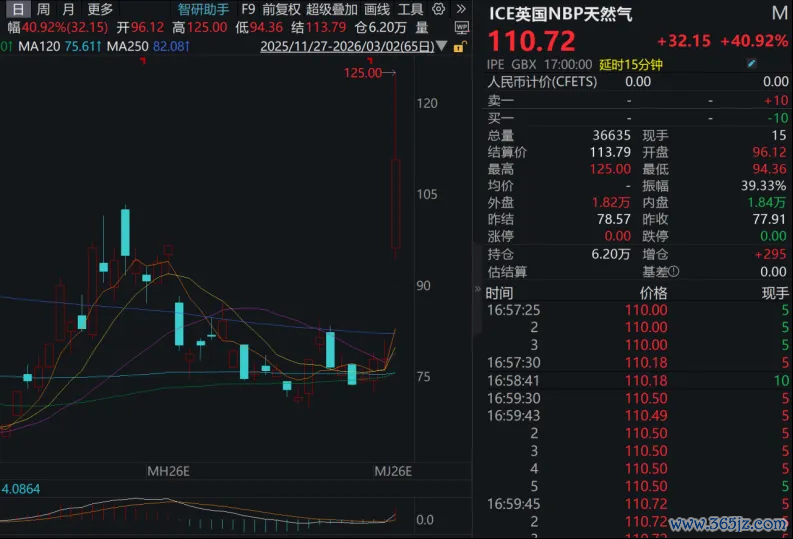Screen dimensions: 793x539
Task: Click the double-chevron toolbar overflow icon
Action: coord(460,9)
